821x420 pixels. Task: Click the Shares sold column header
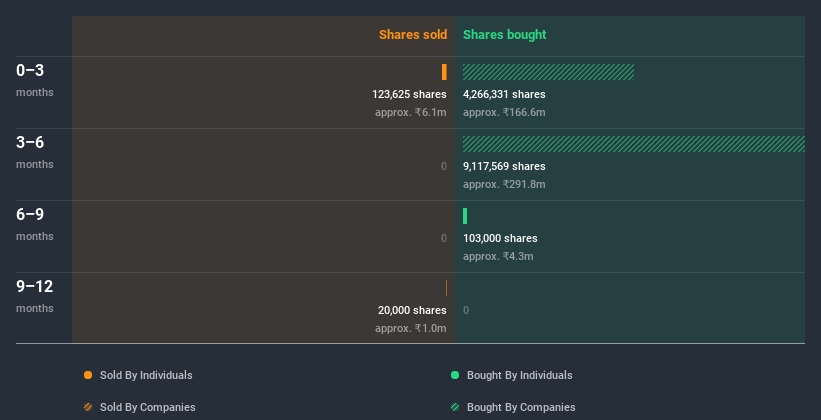click(413, 35)
